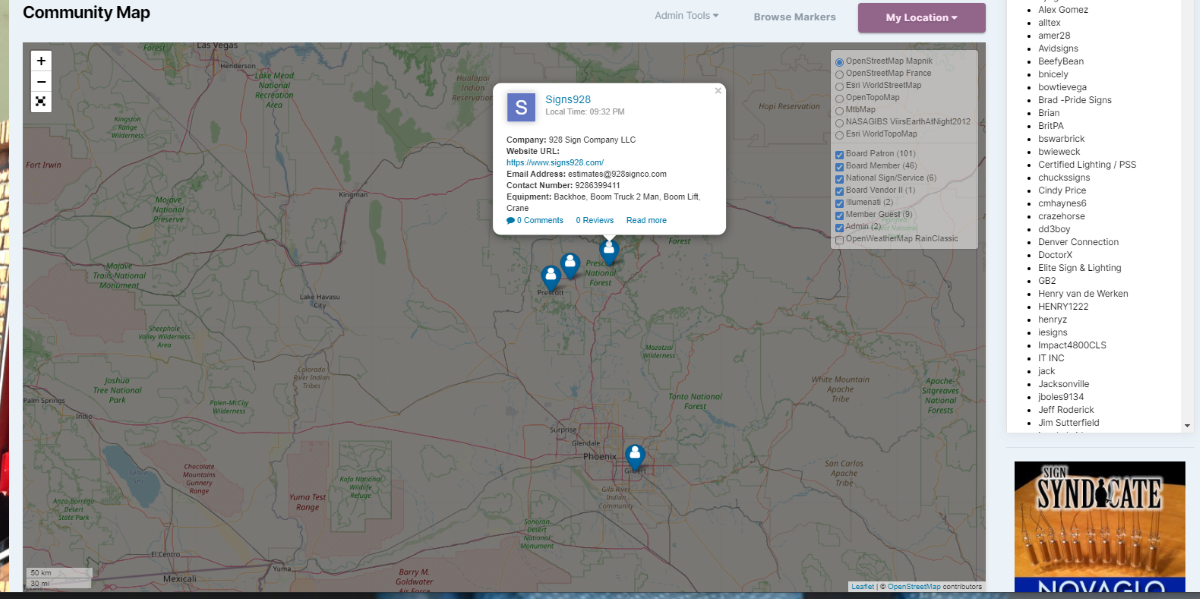Uncheck National Sign/Service (6) overlay
Screen dimensions: 1200x599
(x=840, y=178)
